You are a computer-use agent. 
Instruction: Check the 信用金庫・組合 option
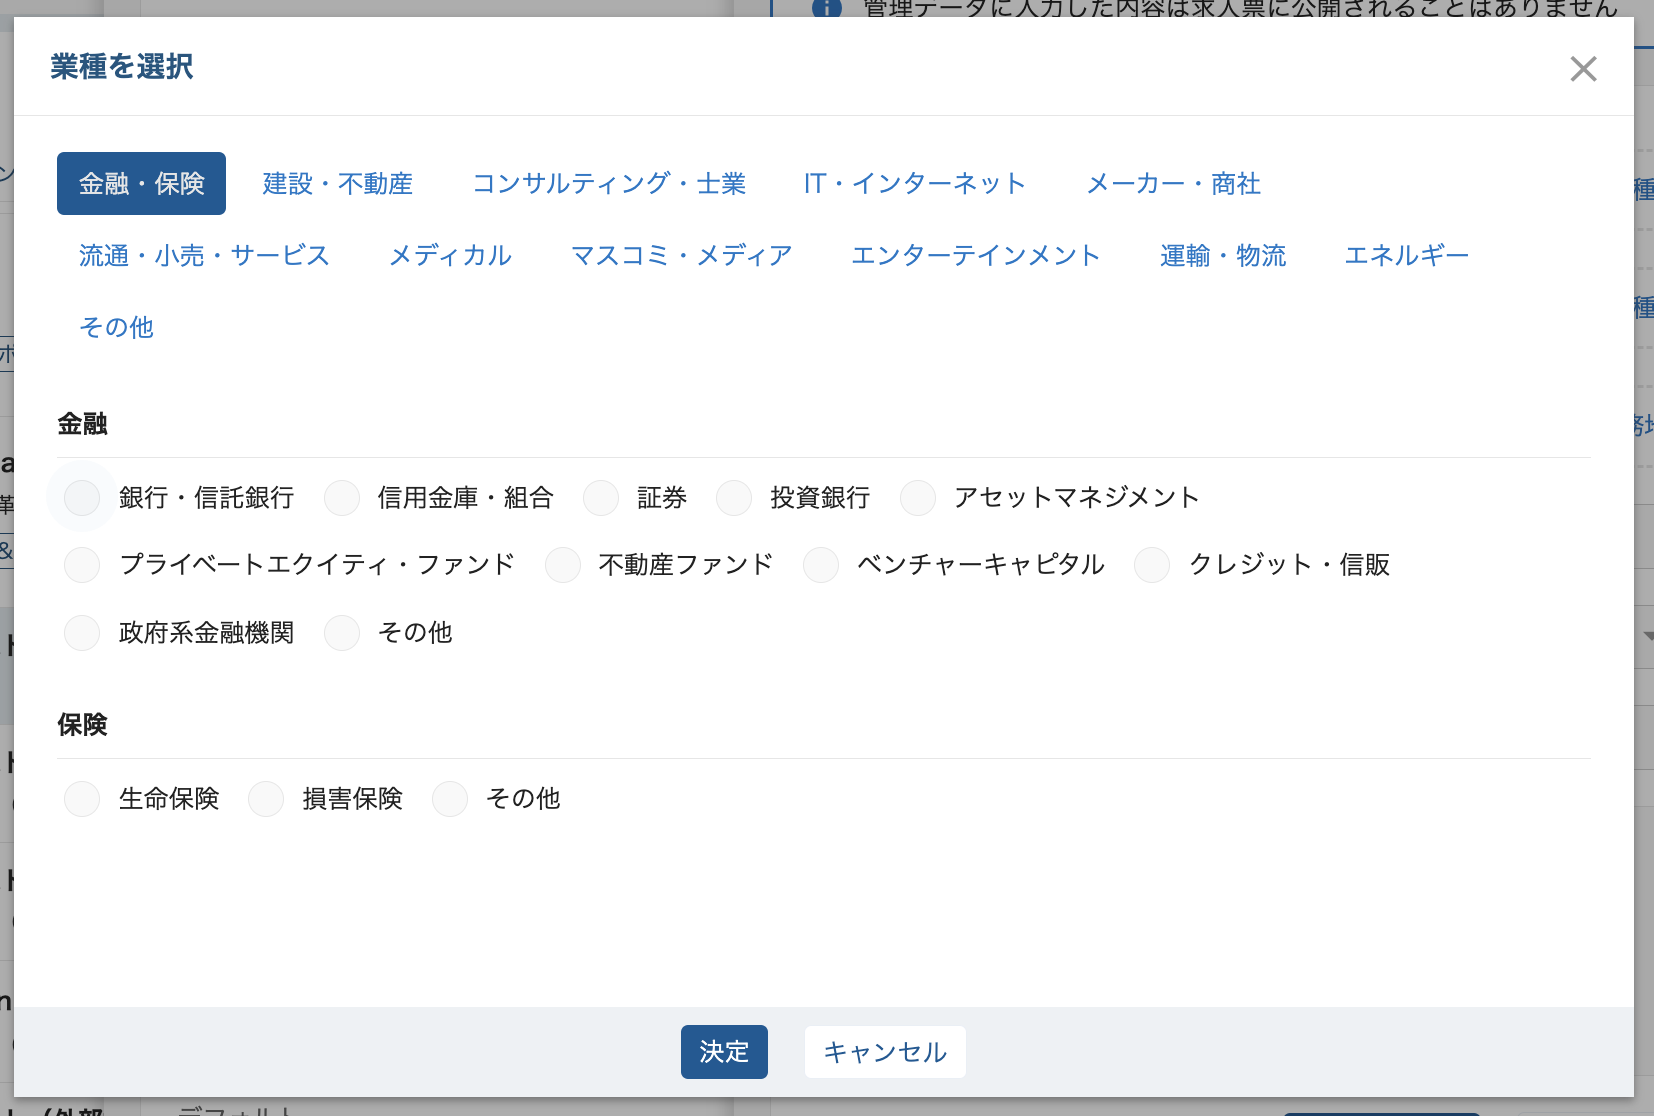342,498
